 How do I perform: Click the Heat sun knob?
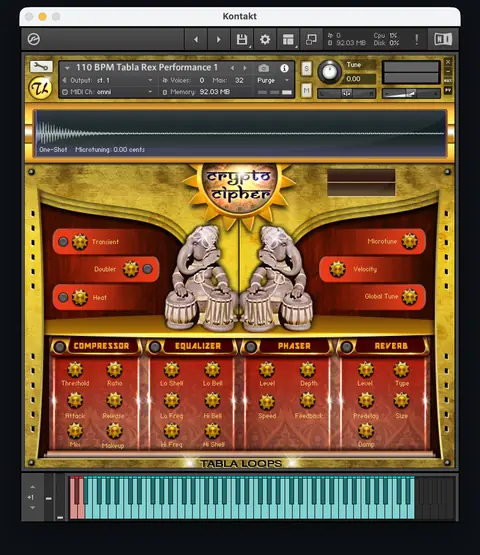80,297
